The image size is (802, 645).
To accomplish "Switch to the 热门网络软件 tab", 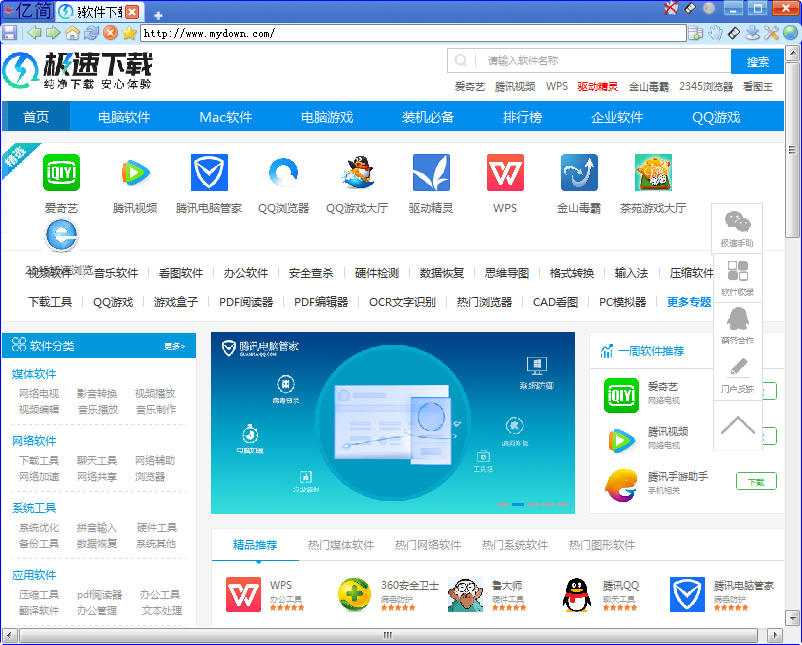I will tap(428, 545).
